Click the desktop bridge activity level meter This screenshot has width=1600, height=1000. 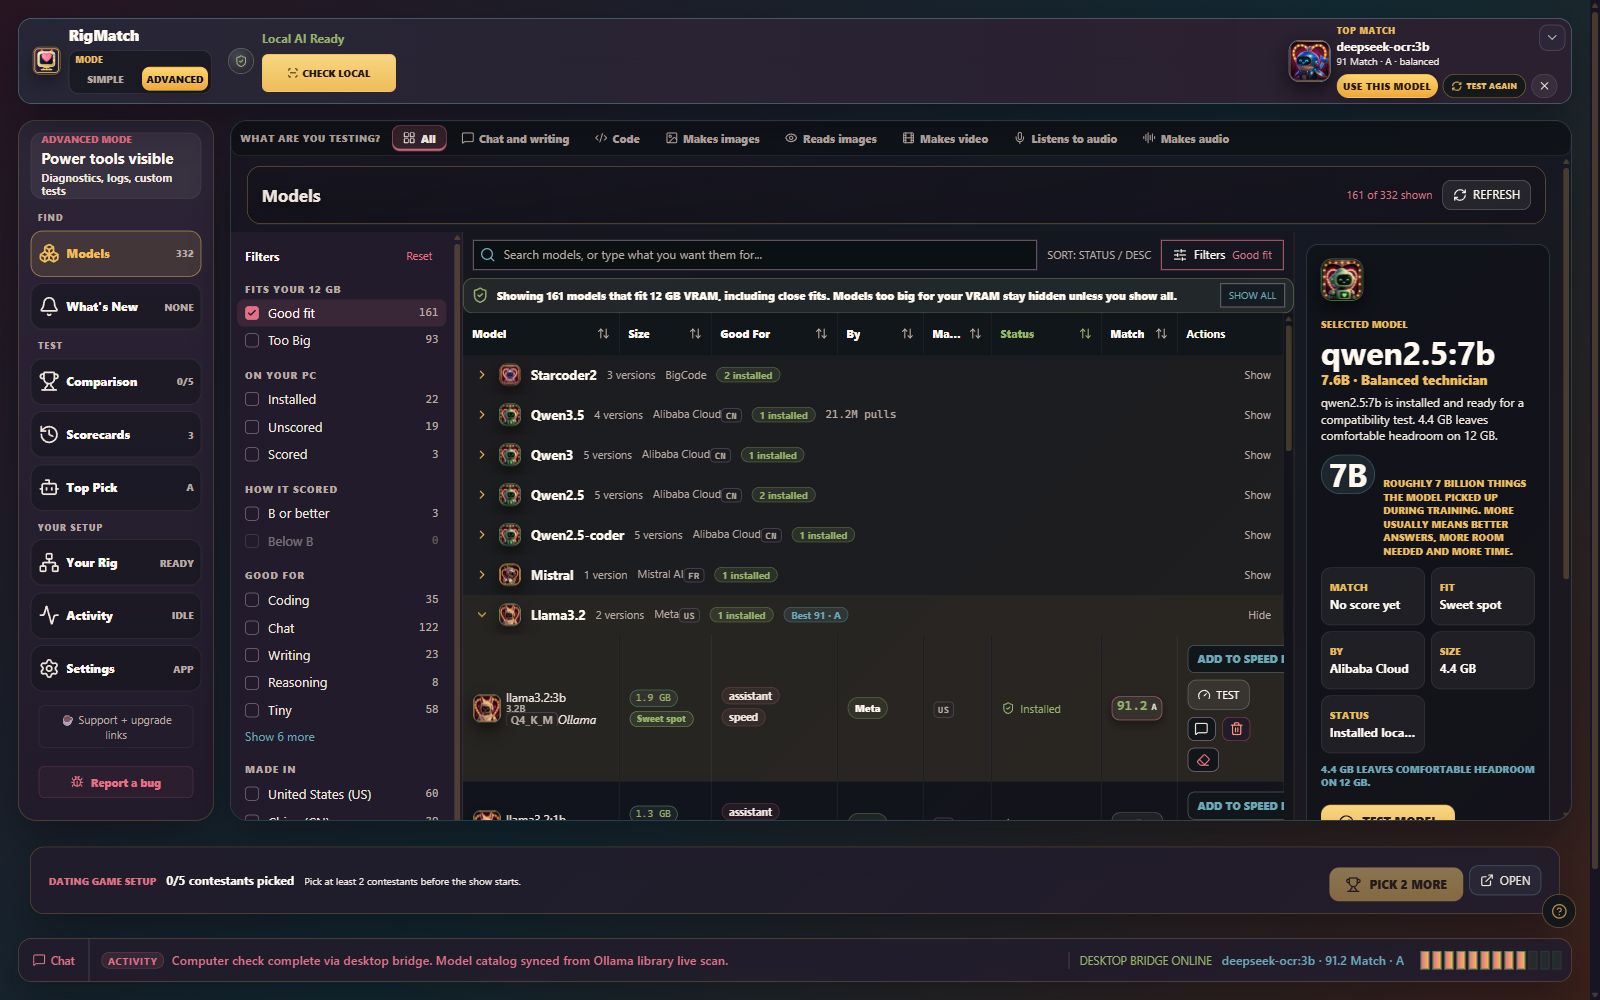[x=1491, y=960]
